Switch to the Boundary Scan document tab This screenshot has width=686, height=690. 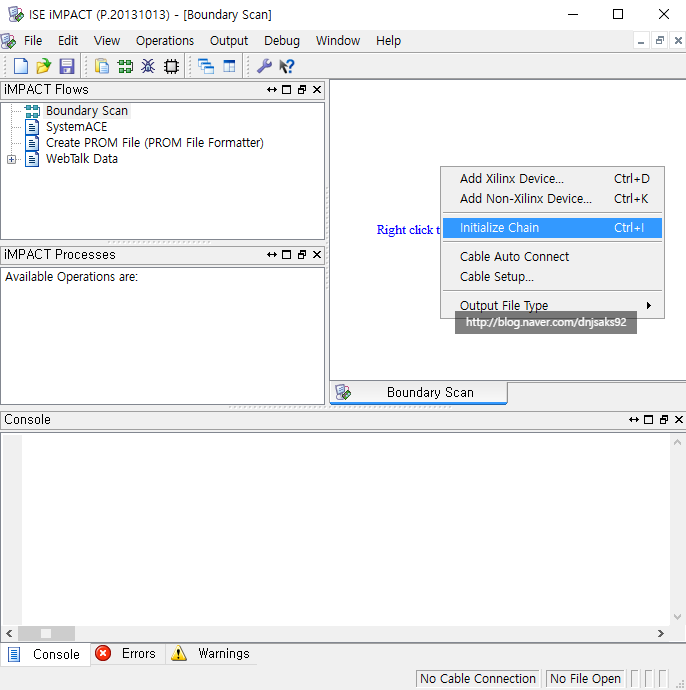click(418, 393)
